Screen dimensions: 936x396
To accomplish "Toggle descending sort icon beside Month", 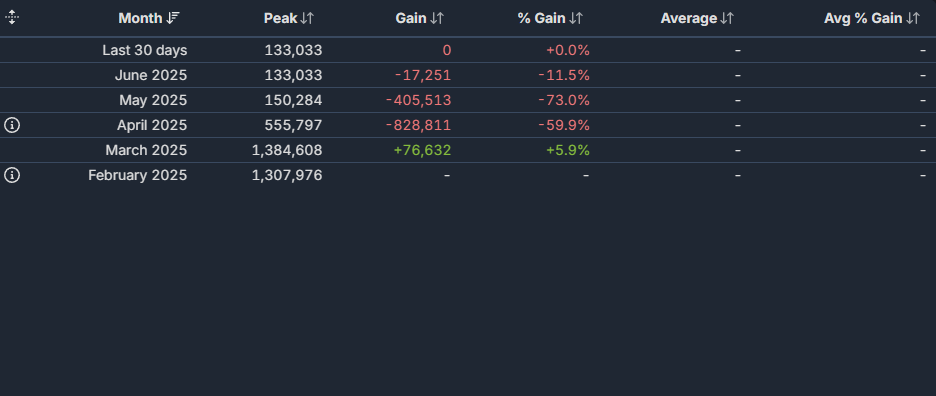I will coord(173,19).
